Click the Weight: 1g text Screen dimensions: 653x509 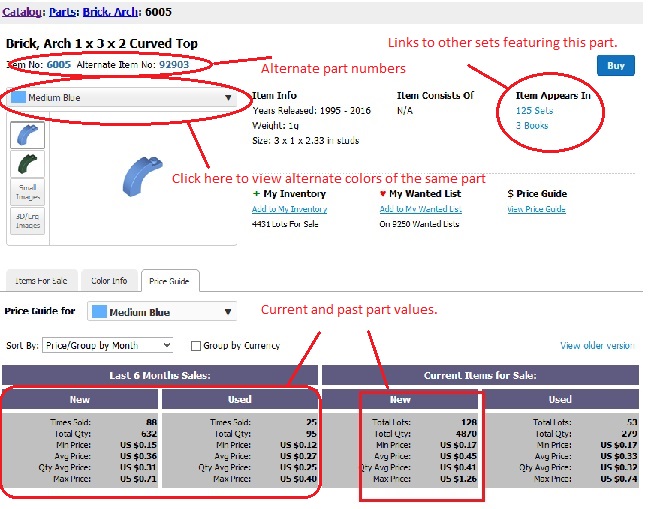tap(275, 125)
